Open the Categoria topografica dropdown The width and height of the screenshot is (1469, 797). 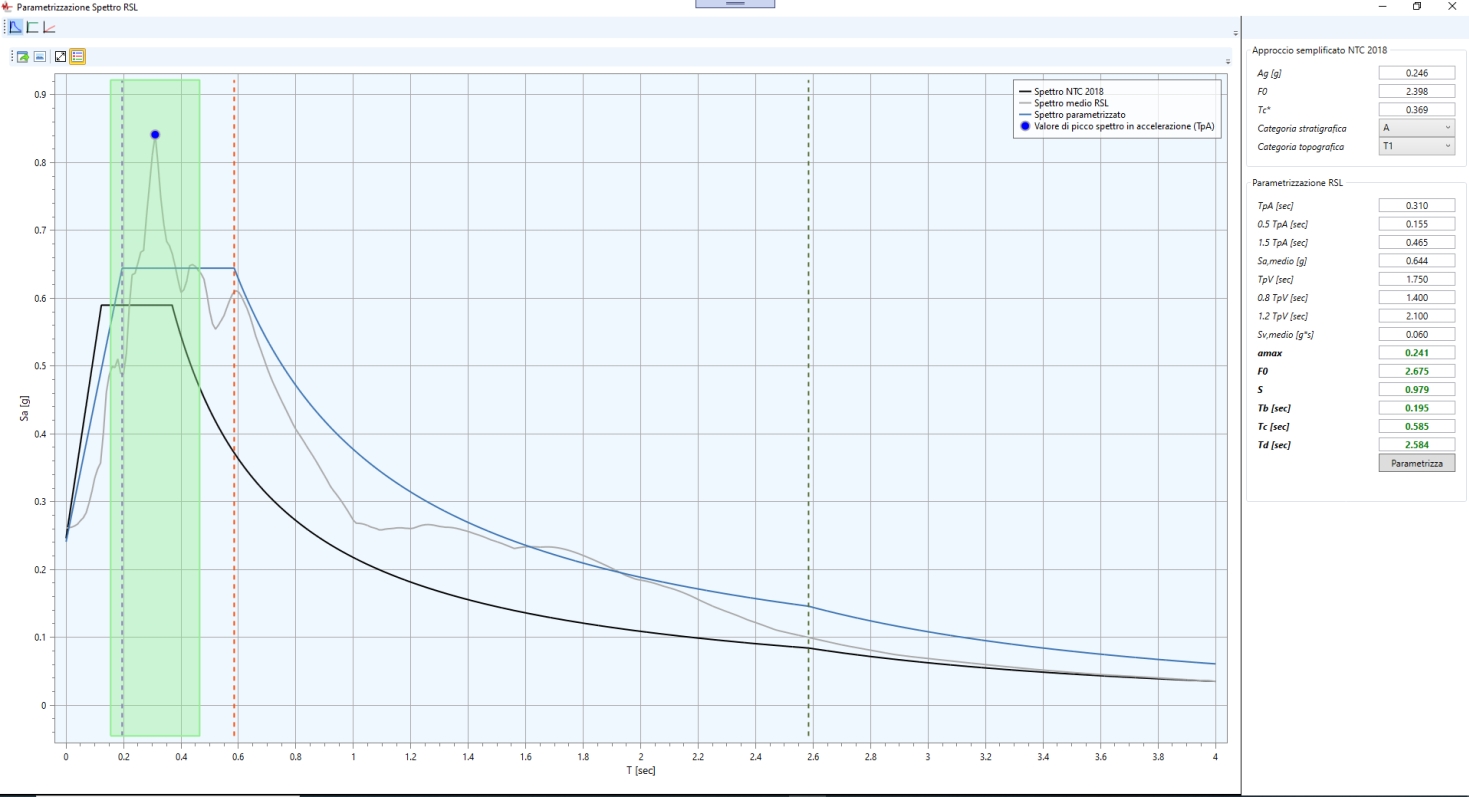click(x=1417, y=146)
